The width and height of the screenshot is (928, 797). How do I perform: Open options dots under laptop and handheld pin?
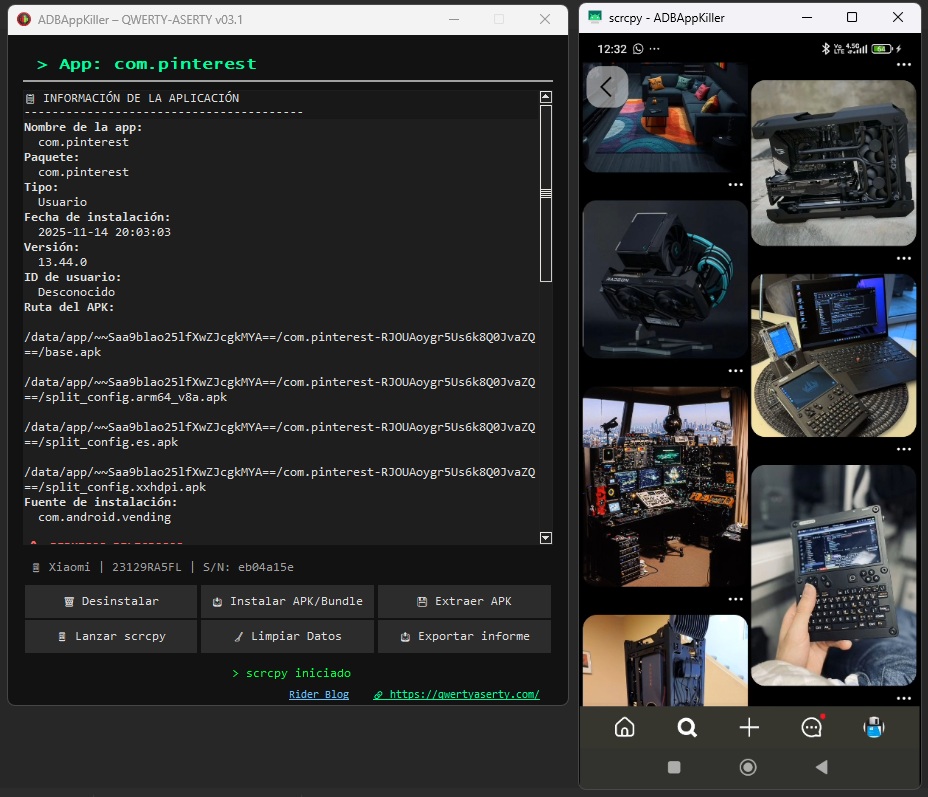904,449
